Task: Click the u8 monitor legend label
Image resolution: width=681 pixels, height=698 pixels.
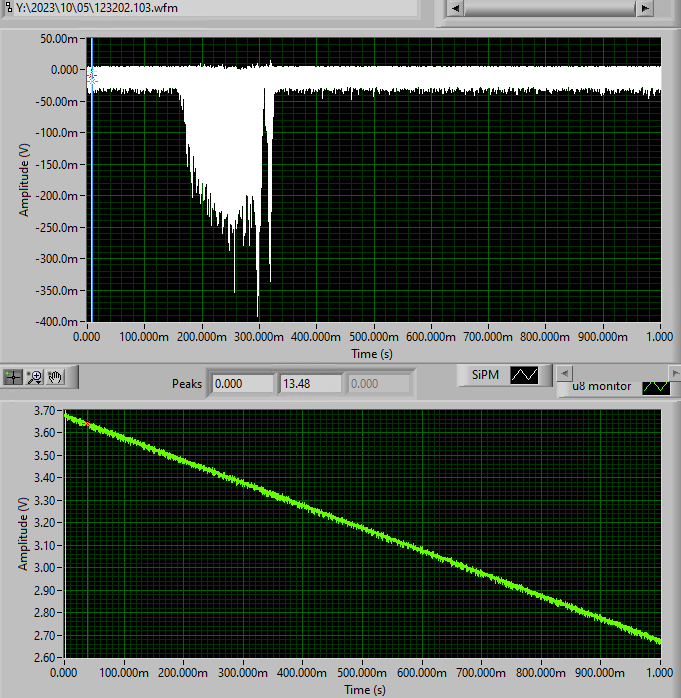Action: point(601,386)
